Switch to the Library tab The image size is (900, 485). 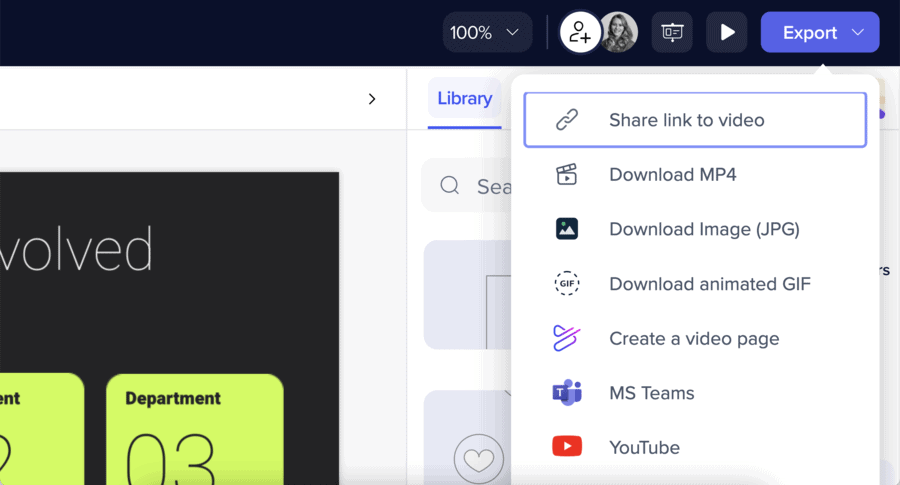click(464, 98)
